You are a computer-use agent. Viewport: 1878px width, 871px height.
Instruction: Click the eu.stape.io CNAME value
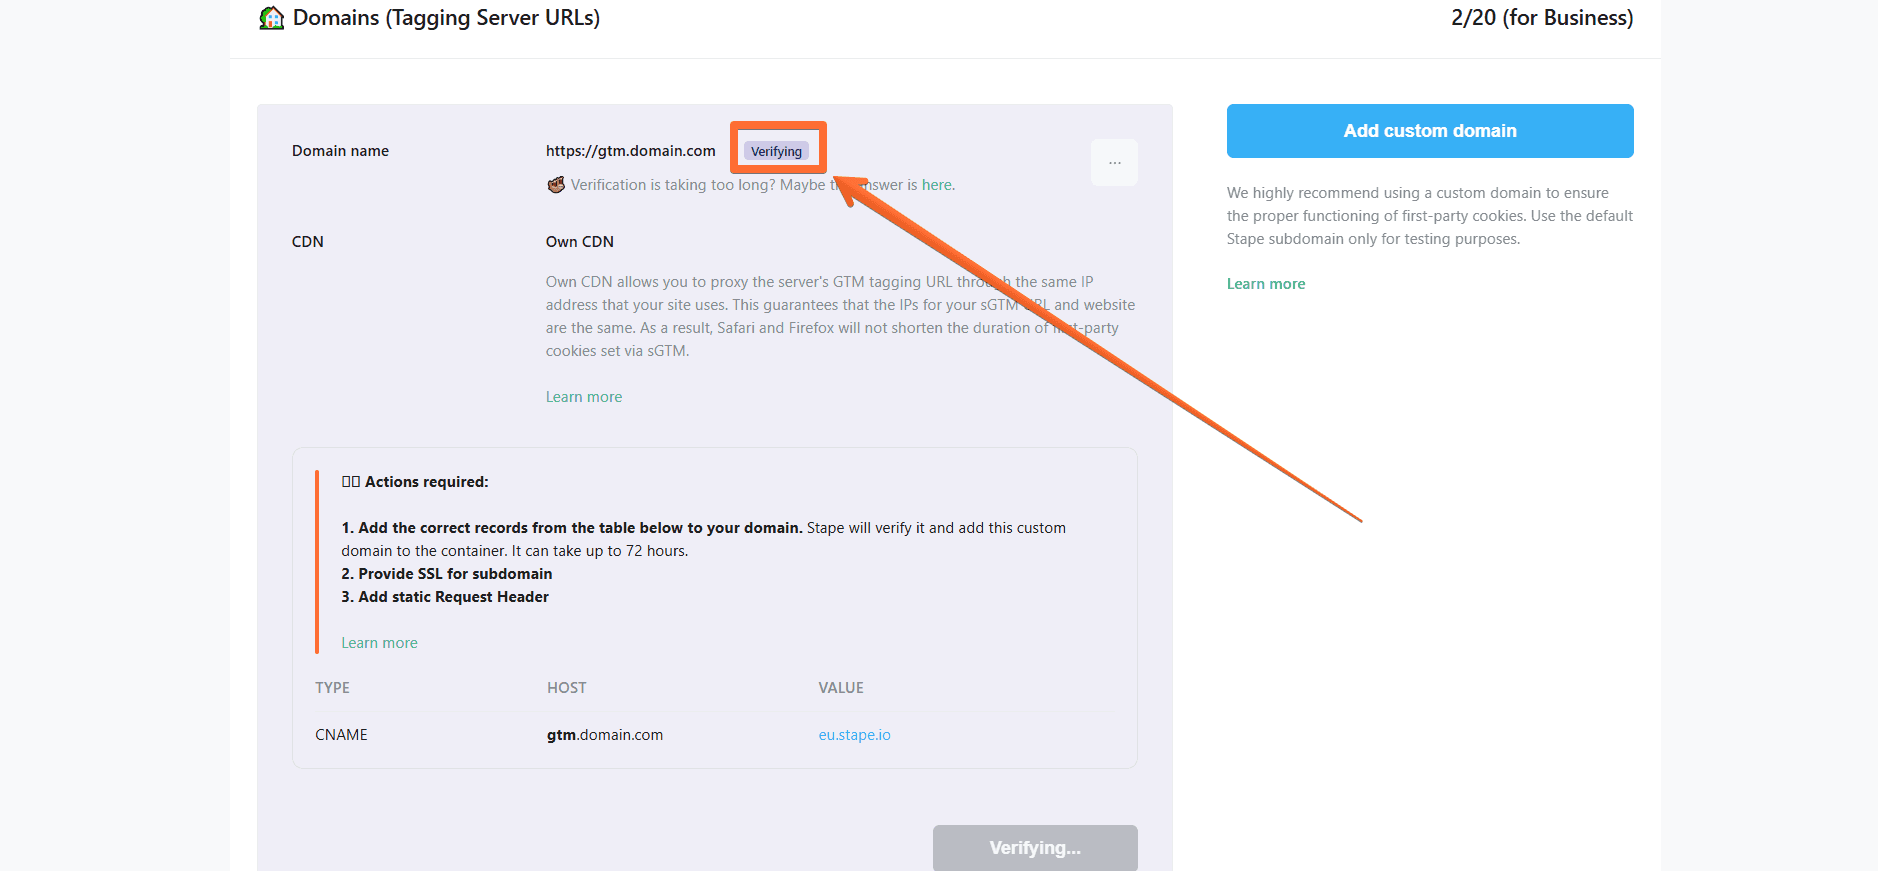(x=854, y=735)
